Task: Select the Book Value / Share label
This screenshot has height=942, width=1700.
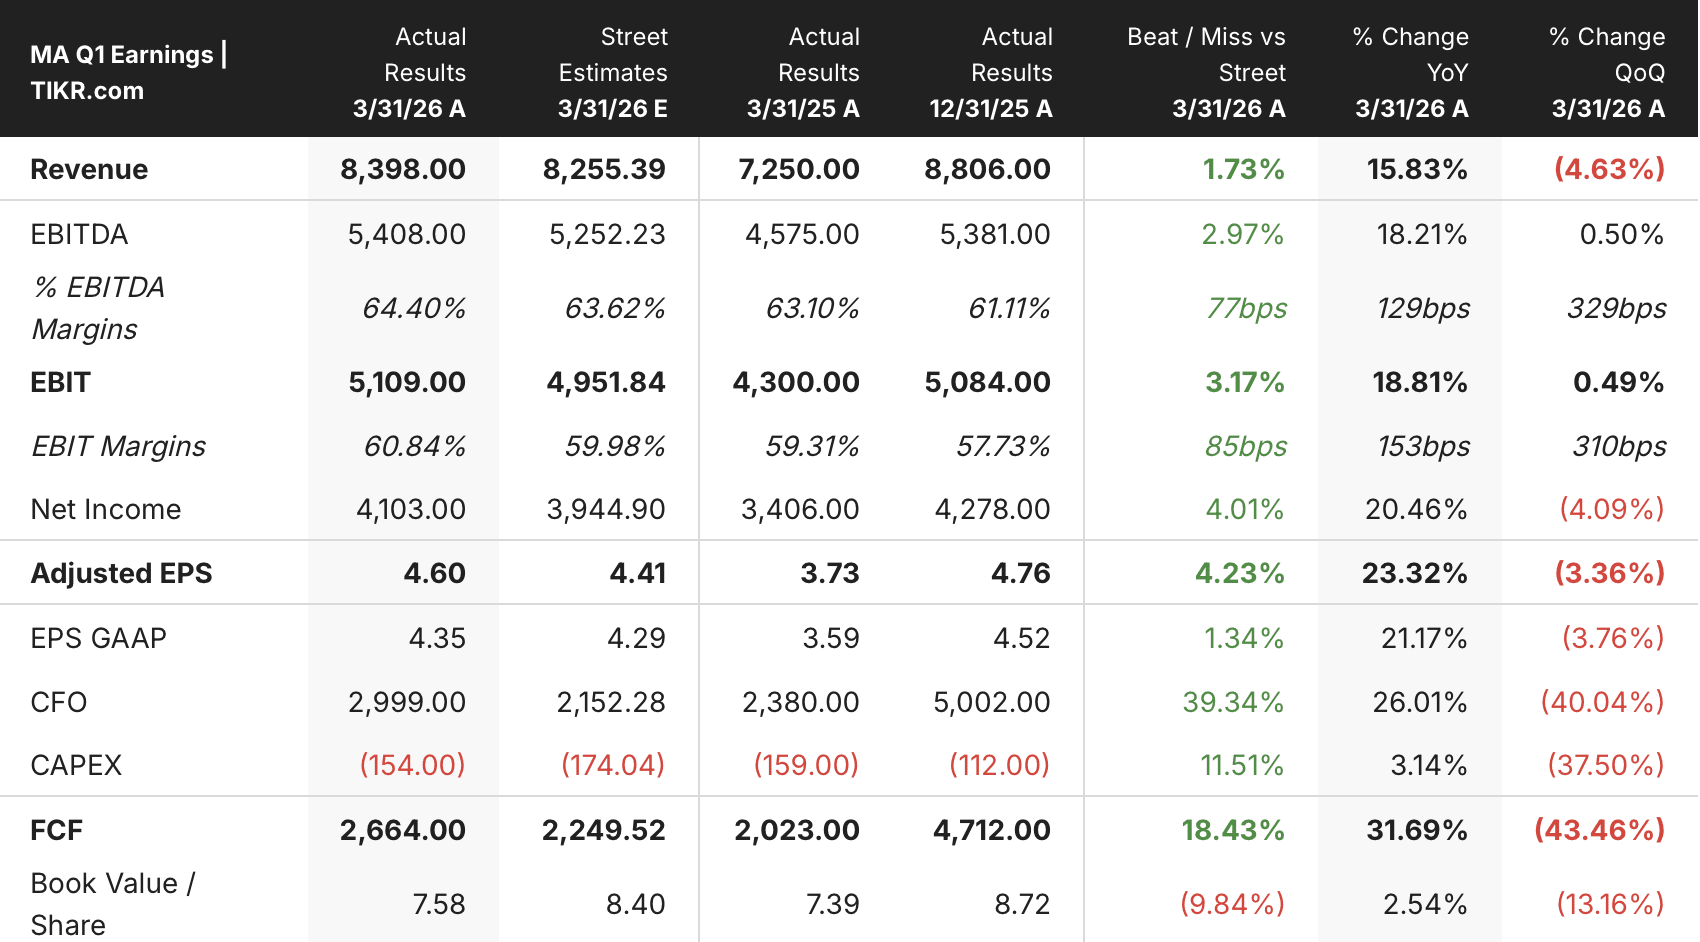Action: (x=113, y=904)
